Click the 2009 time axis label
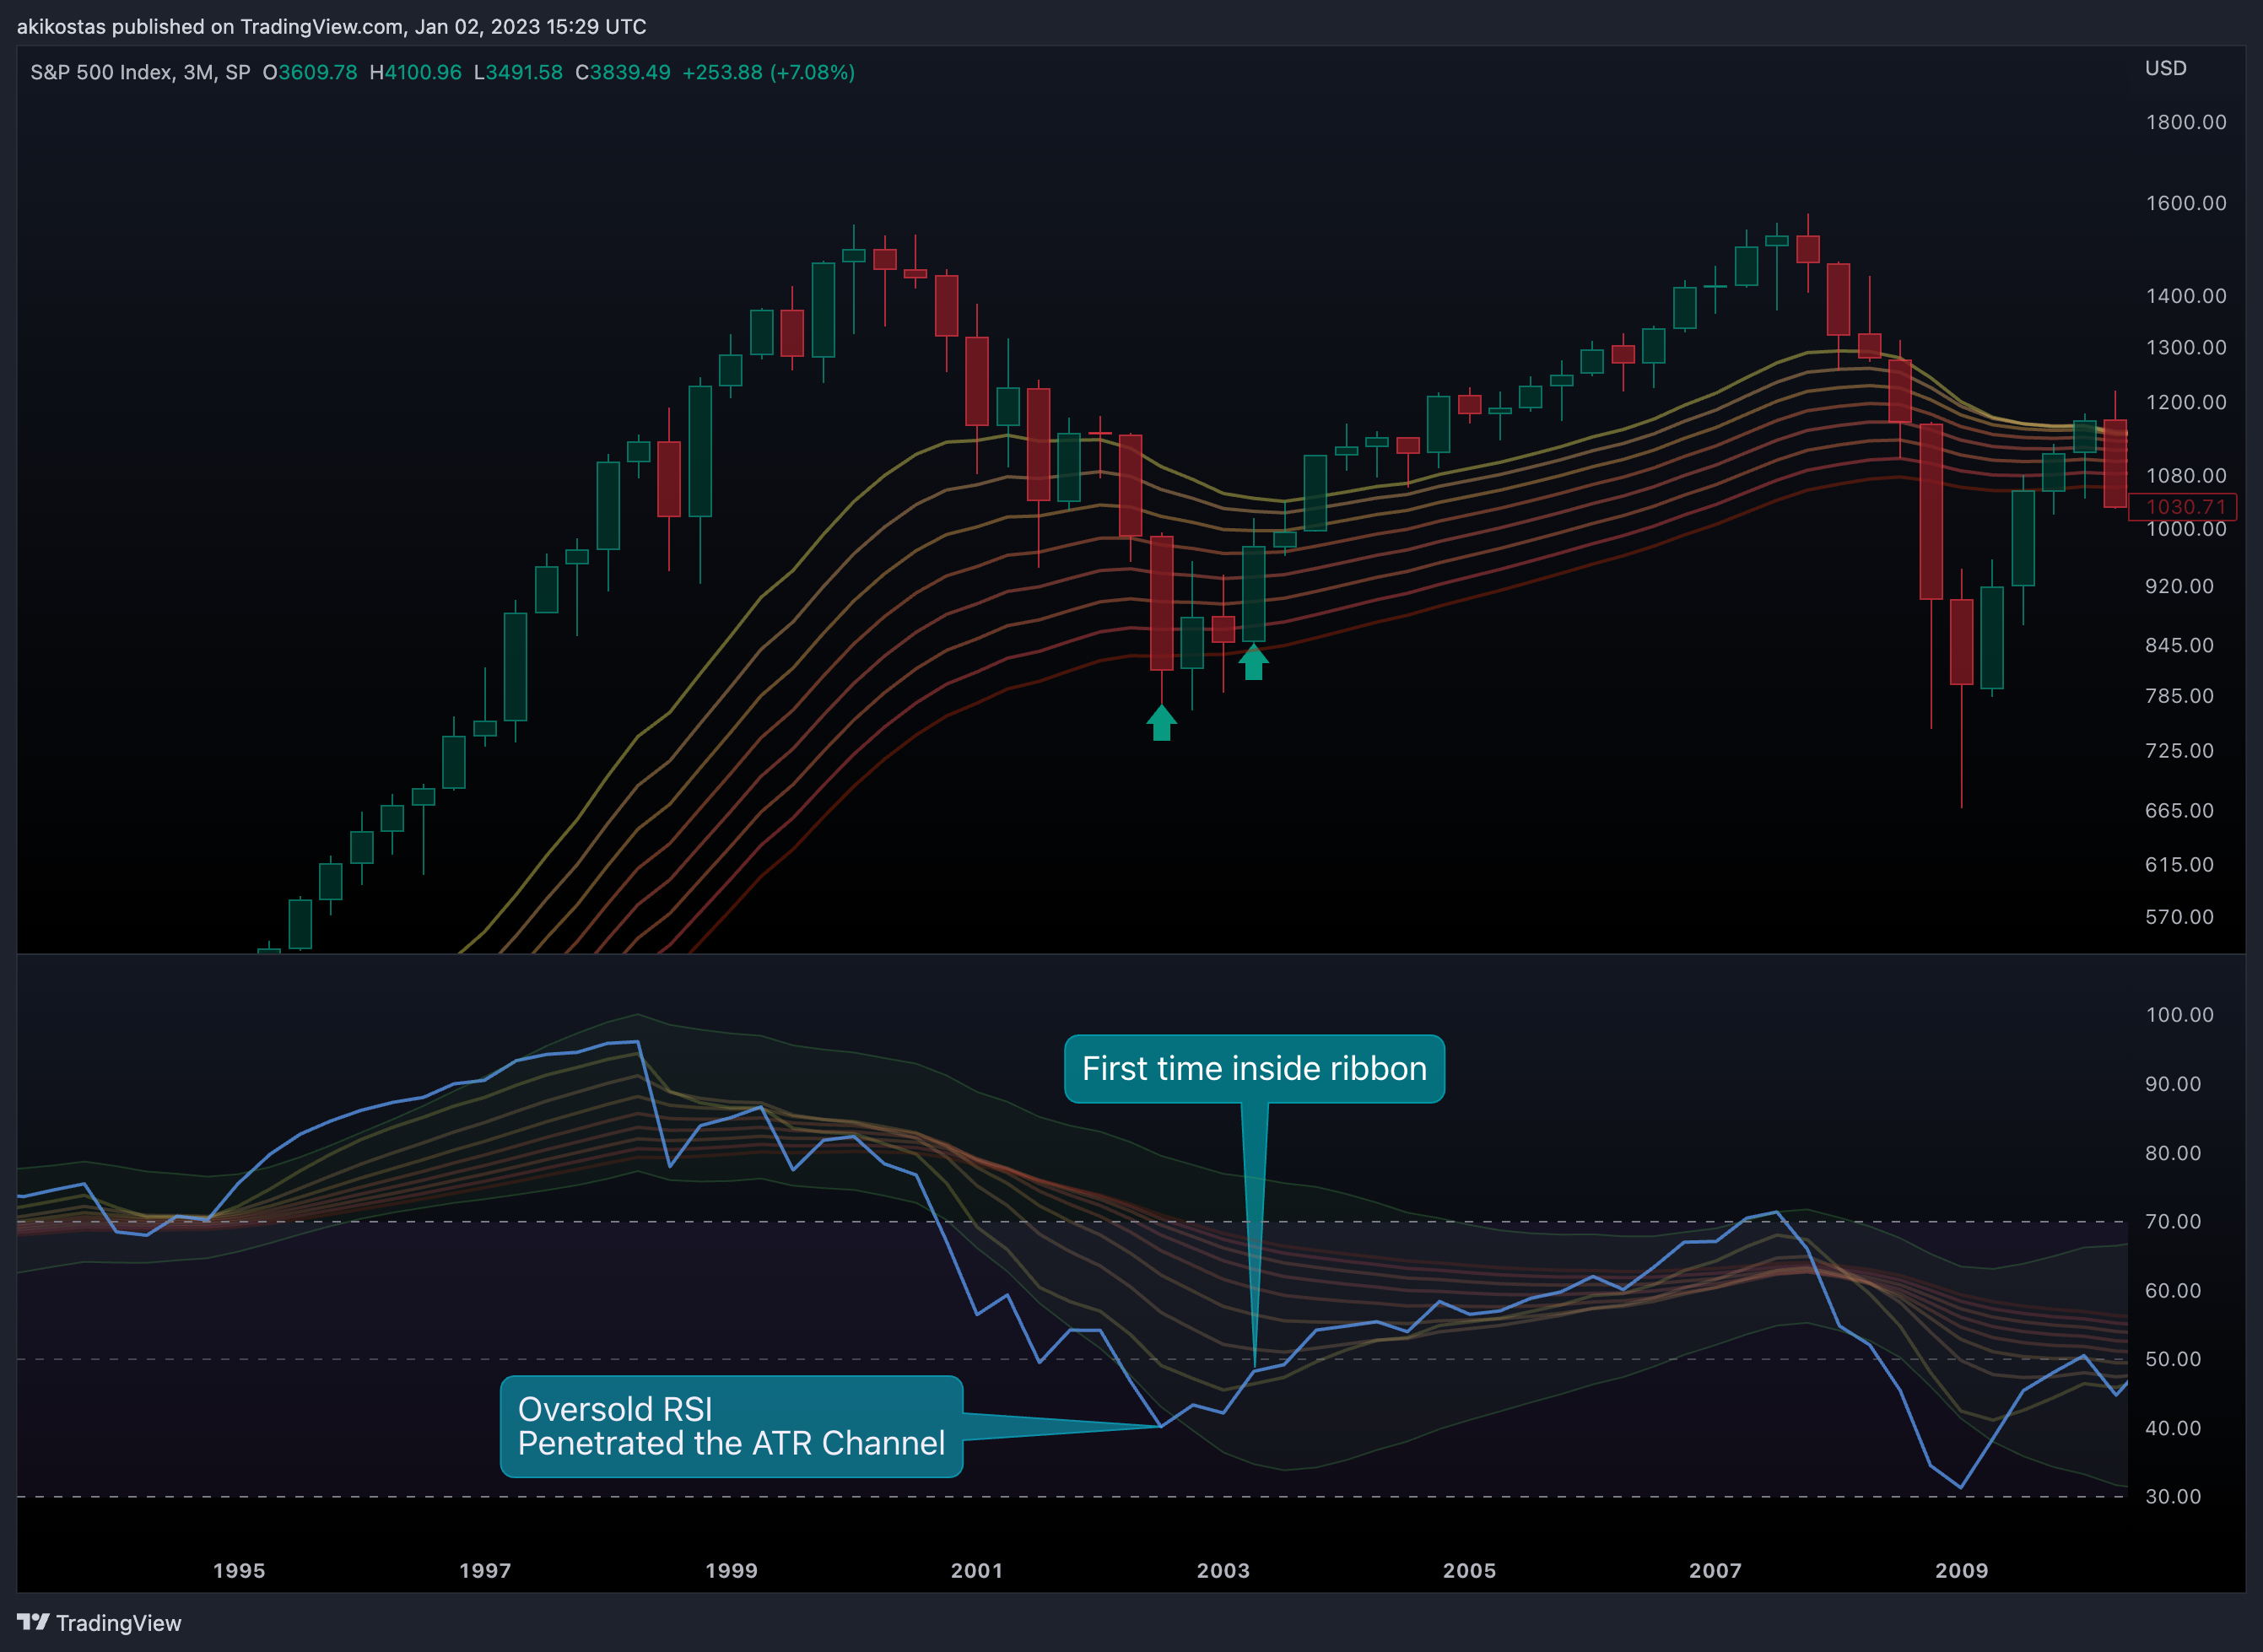Image resolution: width=2263 pixels, height=1652 pixels. click(x=1961, y=1570)
